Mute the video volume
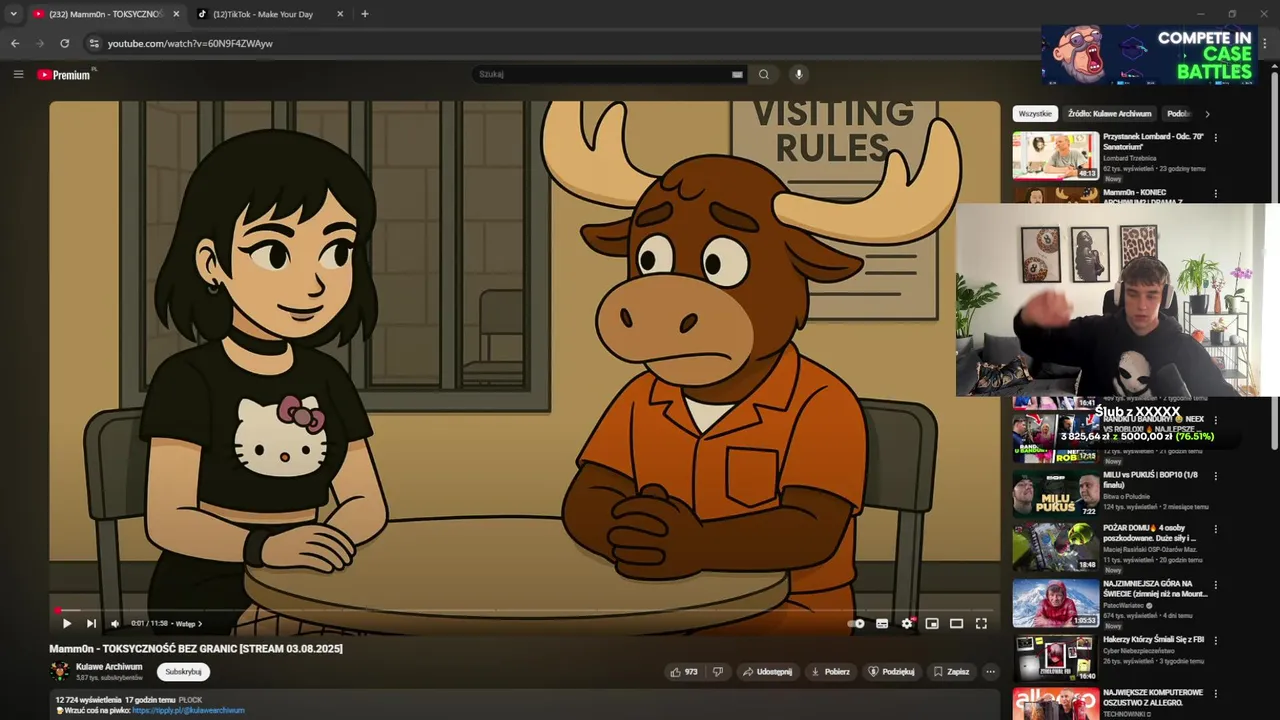The width and height of the screenshot is (1280, 720). coord(115,623)
